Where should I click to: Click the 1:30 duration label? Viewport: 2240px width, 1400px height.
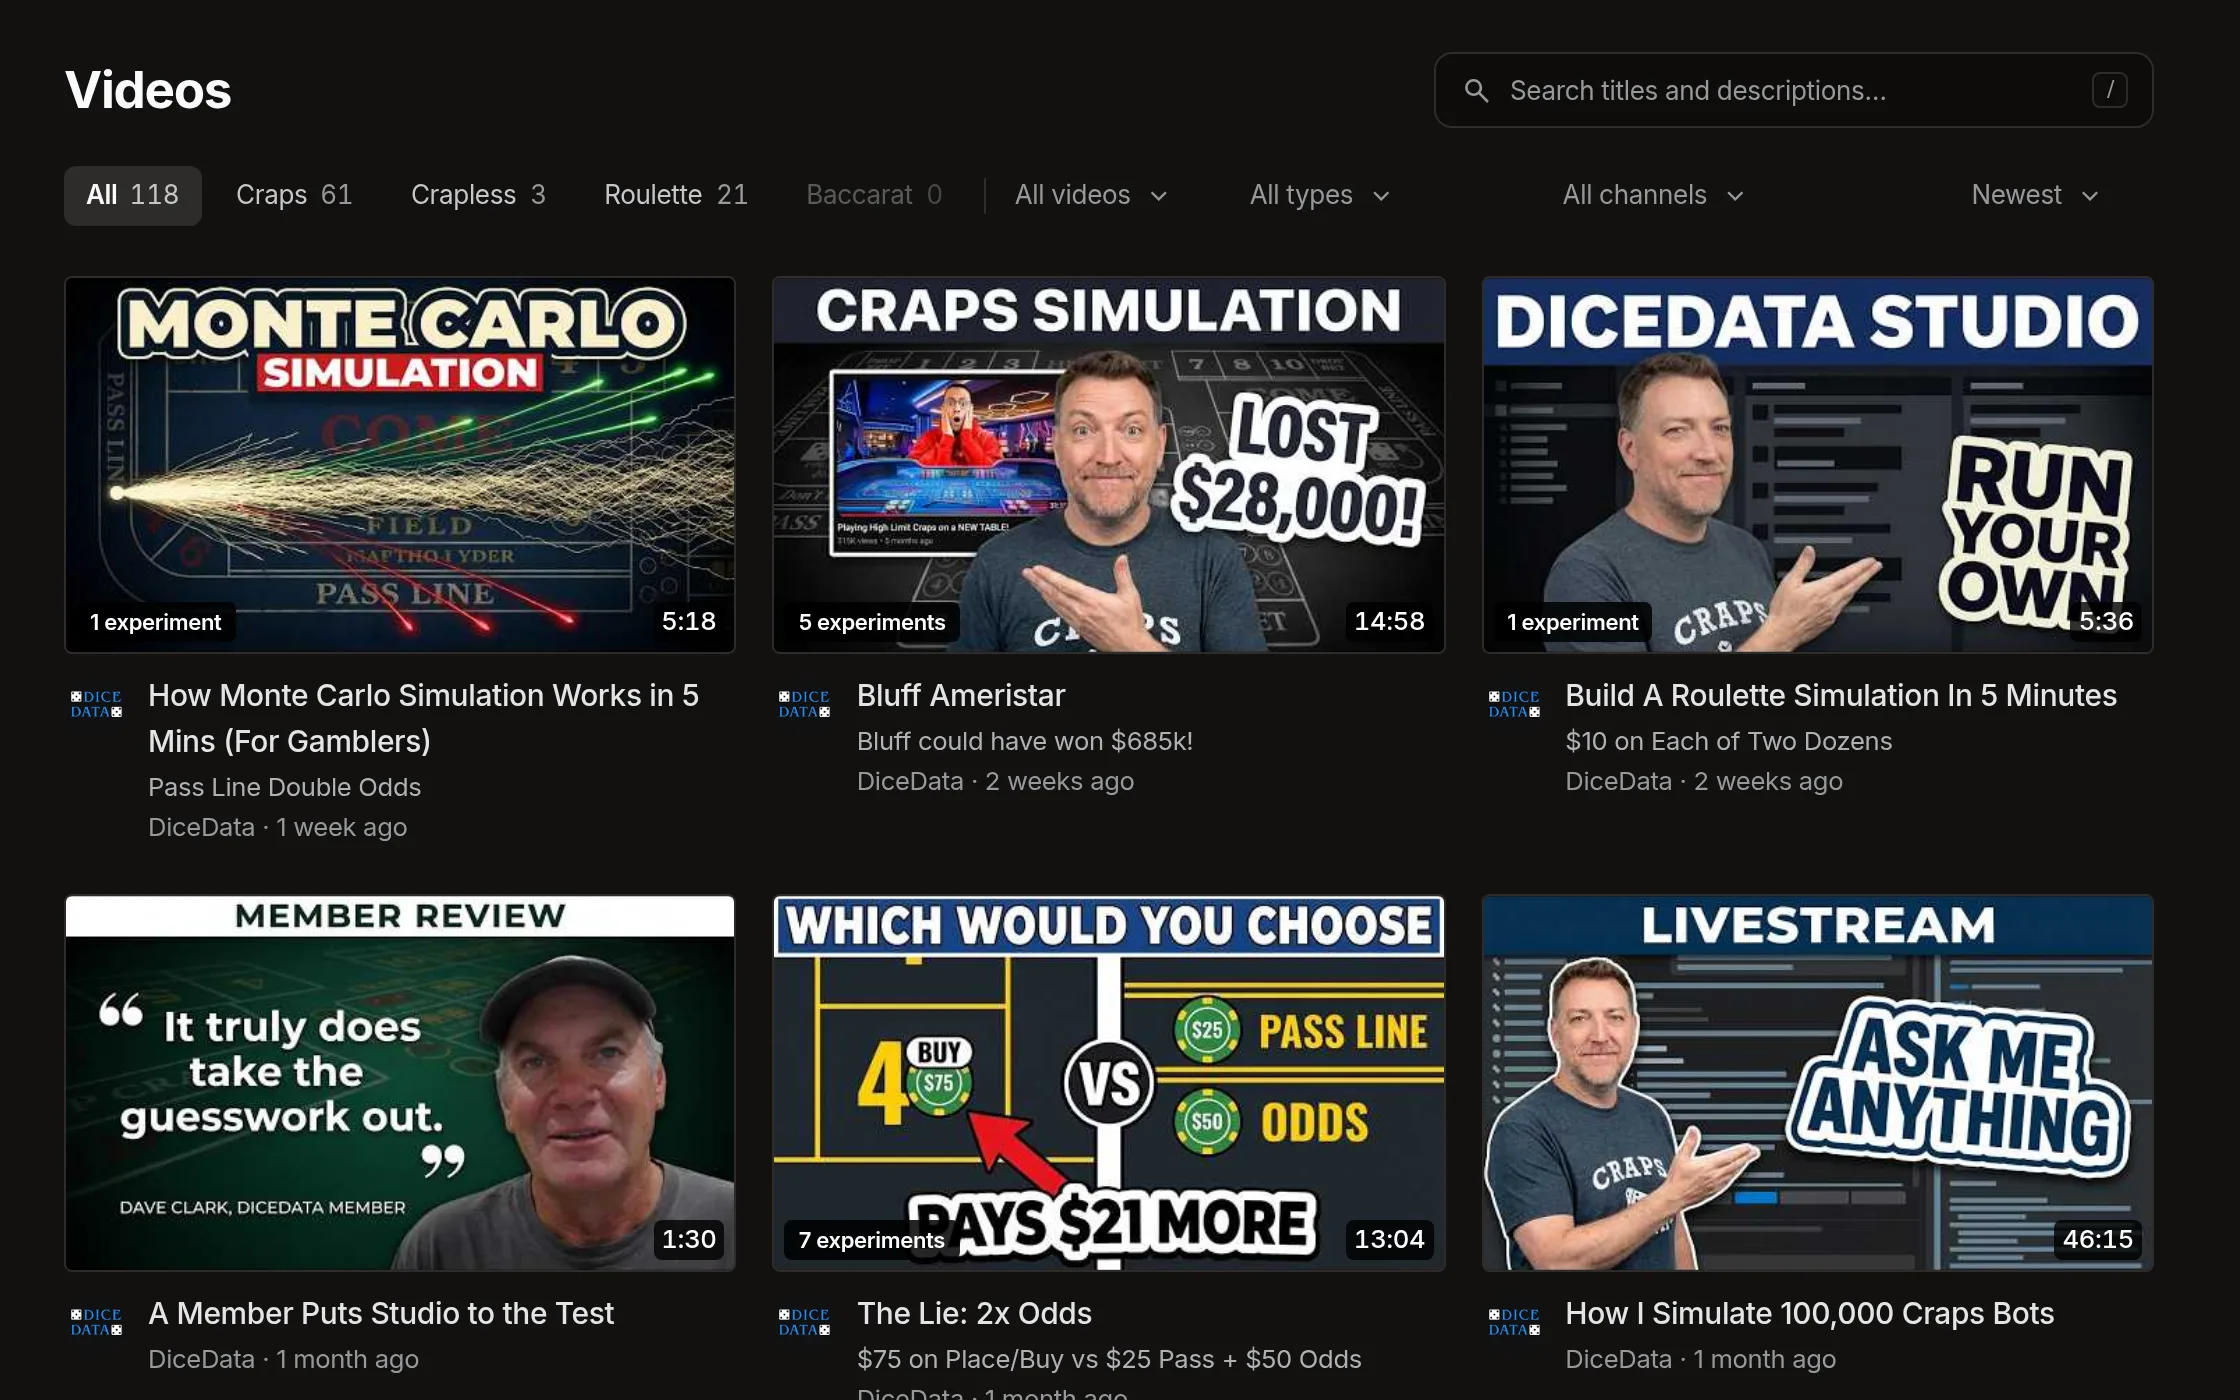(689, 1239)
